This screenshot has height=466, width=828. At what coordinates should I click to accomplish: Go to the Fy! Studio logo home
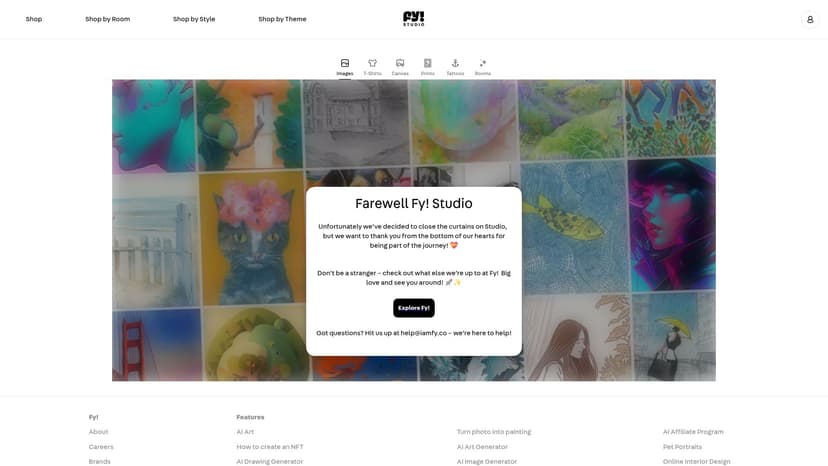pyautogui.click(x=413, y=18)
